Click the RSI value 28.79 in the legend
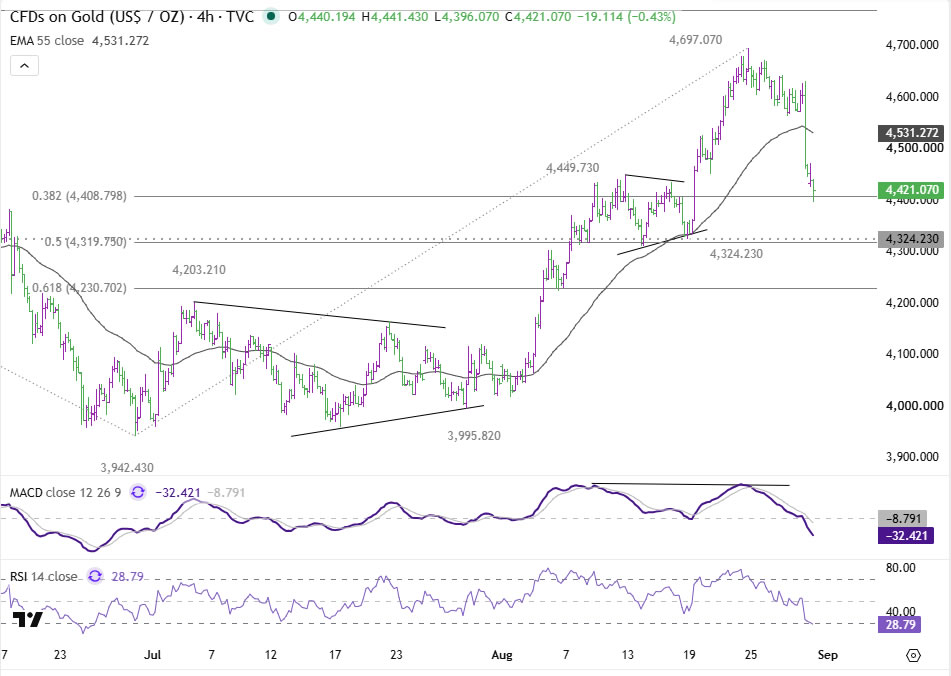This screenshot has width=951, height=676. coord(127,576)
